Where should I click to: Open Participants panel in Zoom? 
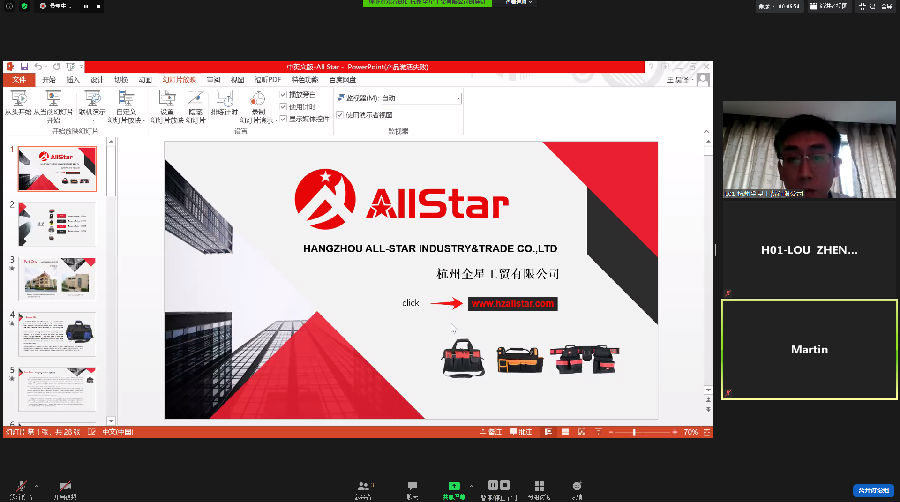364,490
